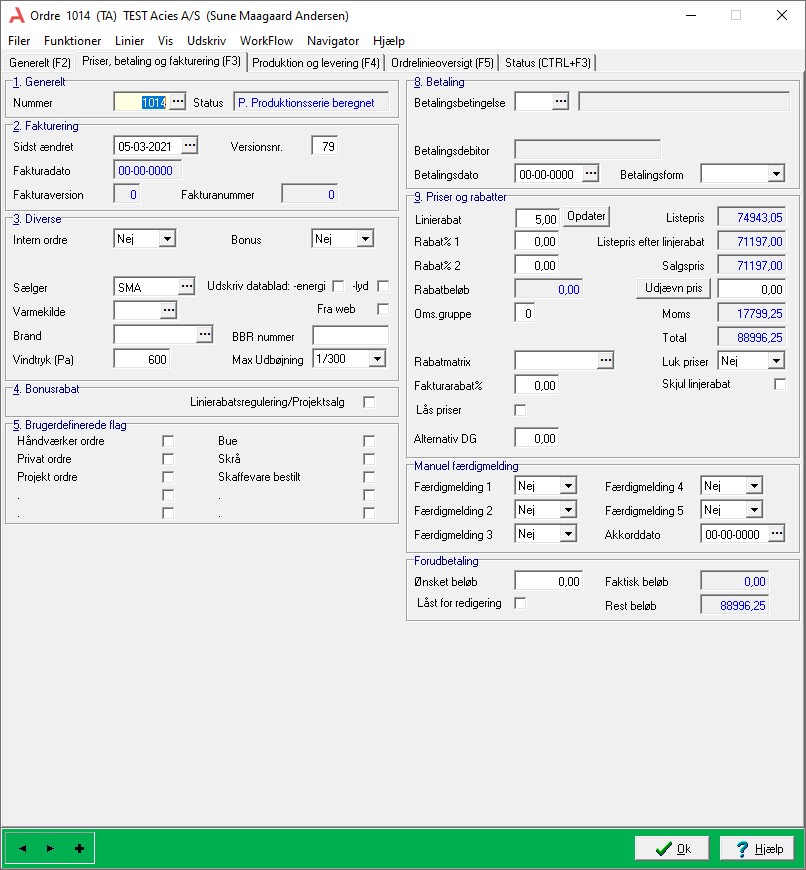
Task: Open the WorkFlow menu
Action: (x=266, y=41)
